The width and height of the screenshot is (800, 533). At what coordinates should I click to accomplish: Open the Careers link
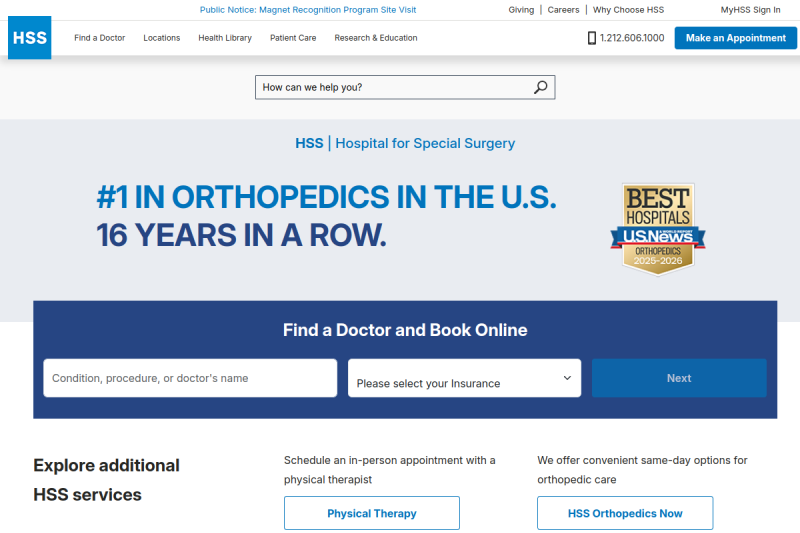pos(563,10)
